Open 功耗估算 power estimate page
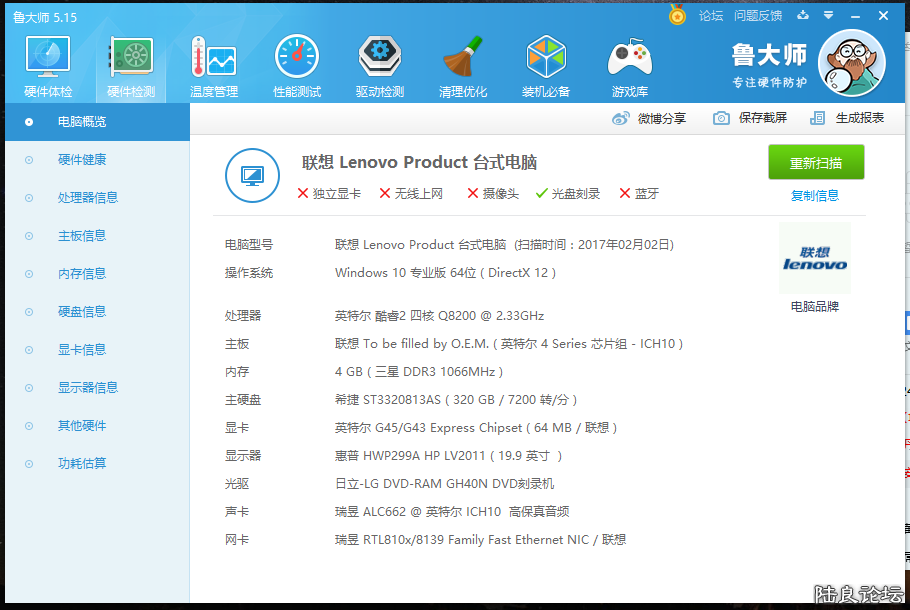Viewport: 910px width, 610px height. coord(82,464)
